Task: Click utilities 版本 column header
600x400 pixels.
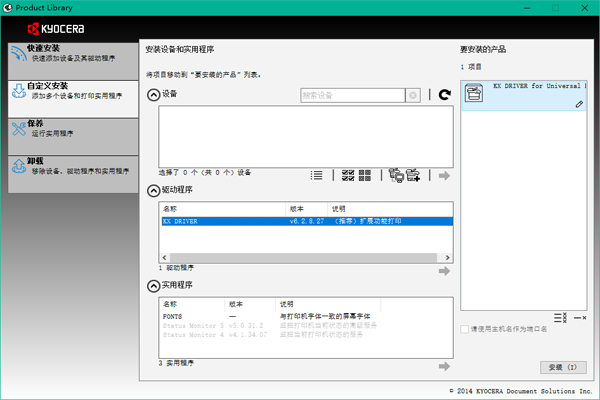Action: click(x=250, y=304)
